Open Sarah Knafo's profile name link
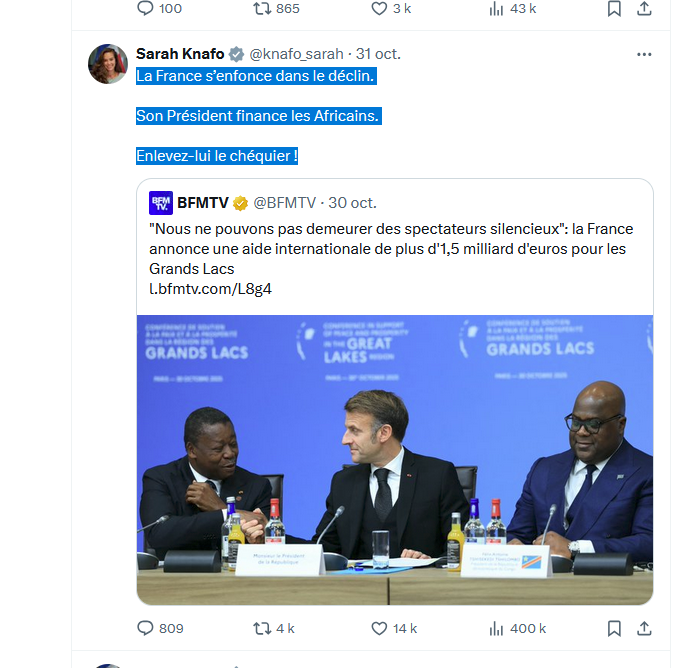Image resolution: width=690 pixels, height=668 pixels. click(180, 54)
